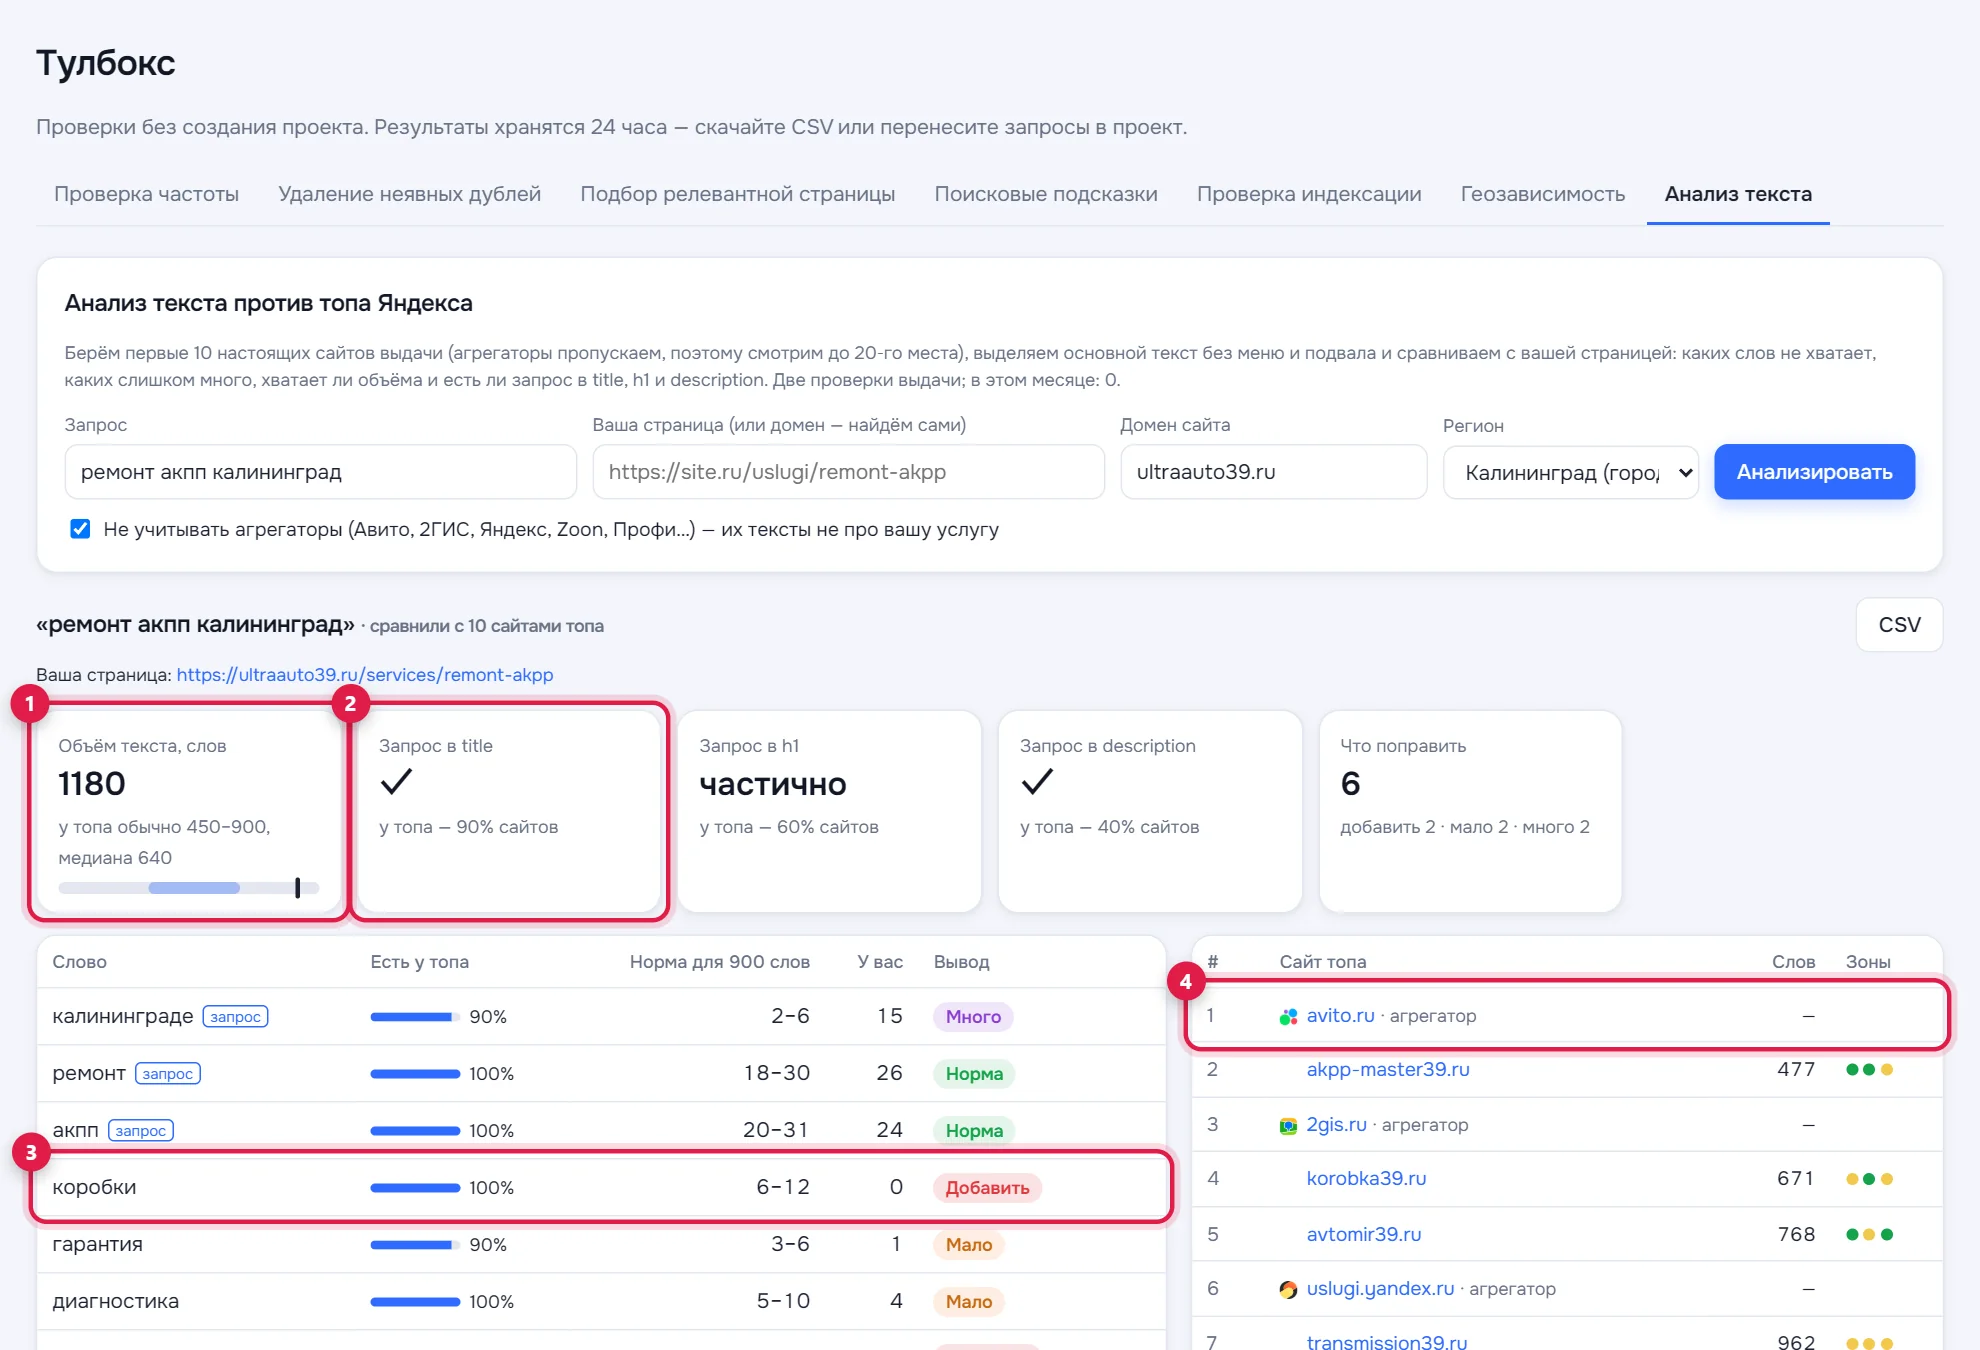This screenshot has height=1350, width=1980.
Task: Focus the Ваша страница URL field
Action: 848,472
